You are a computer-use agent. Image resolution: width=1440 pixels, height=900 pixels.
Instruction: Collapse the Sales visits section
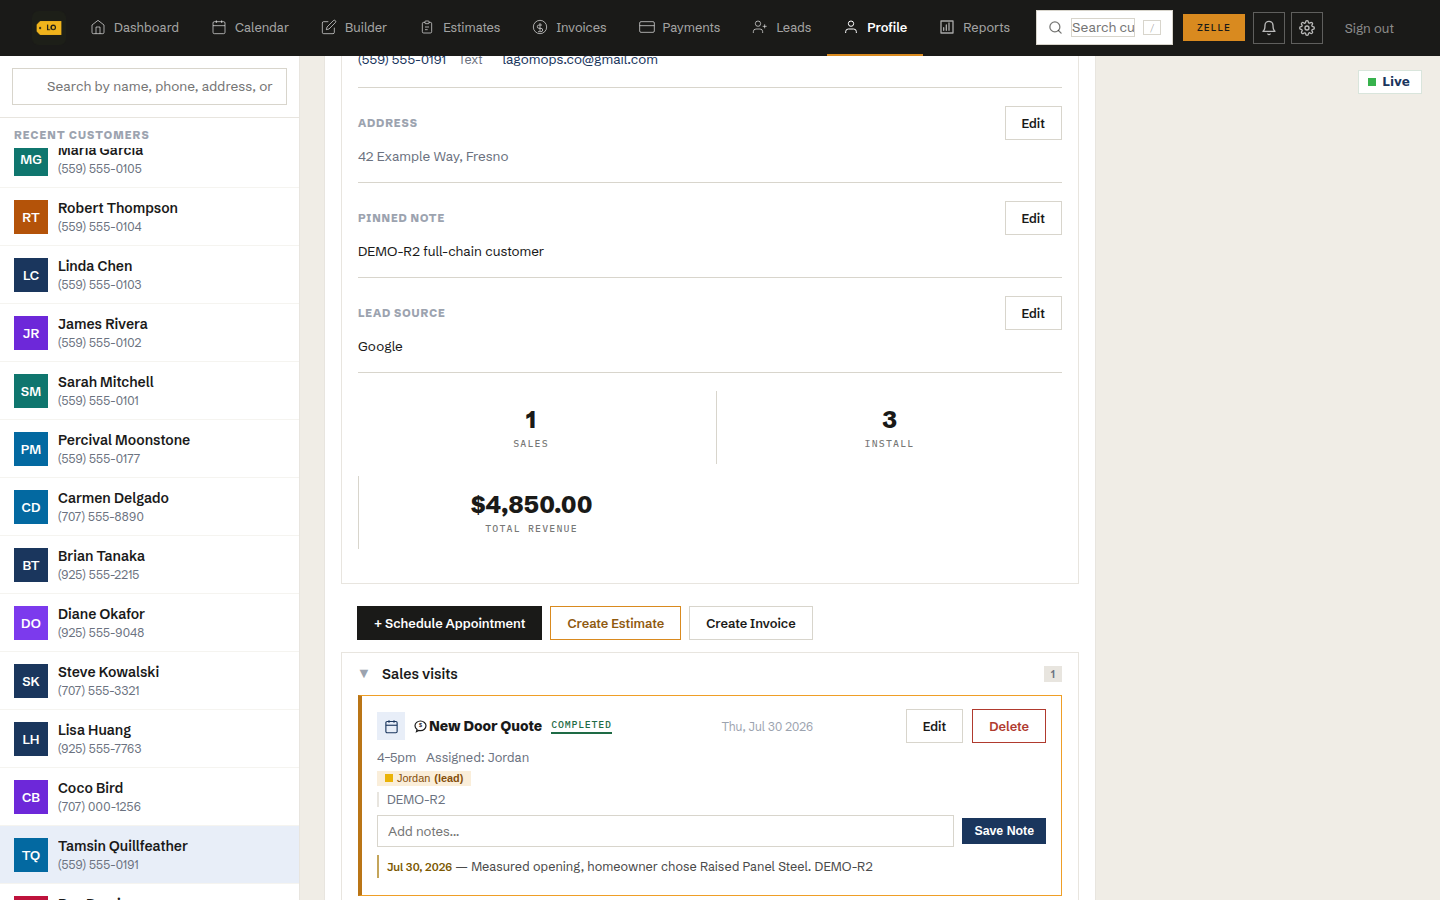coord(364,674)
